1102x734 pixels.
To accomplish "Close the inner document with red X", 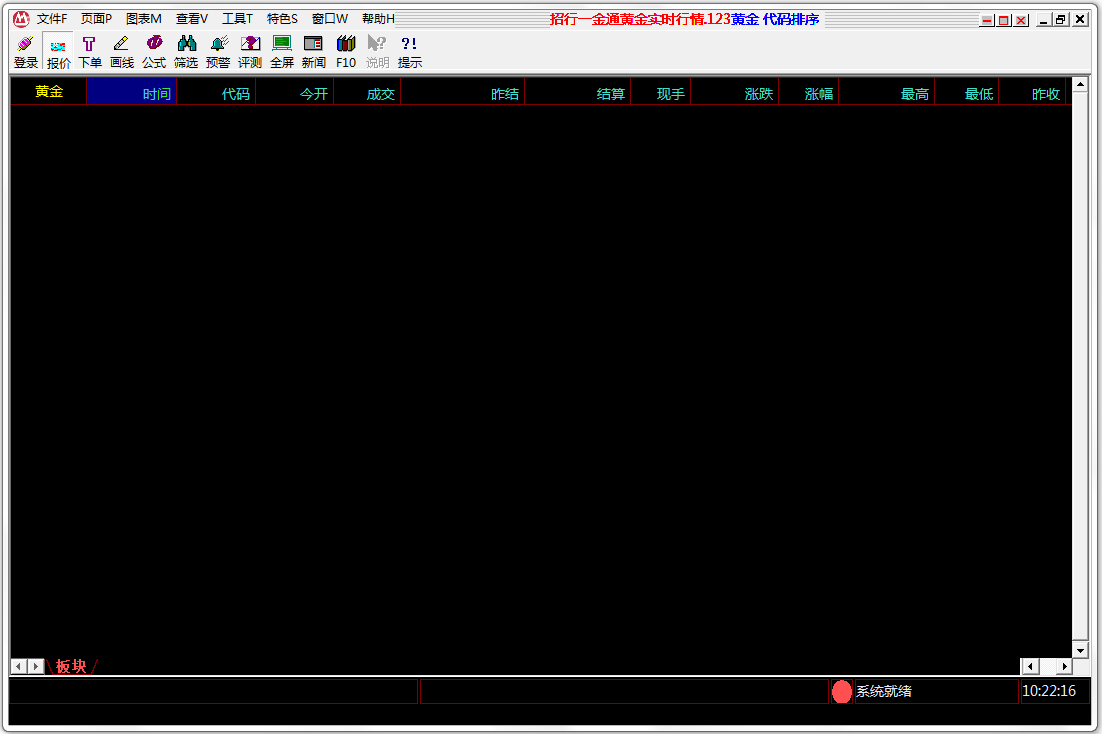I will [x=1021, y=20].
